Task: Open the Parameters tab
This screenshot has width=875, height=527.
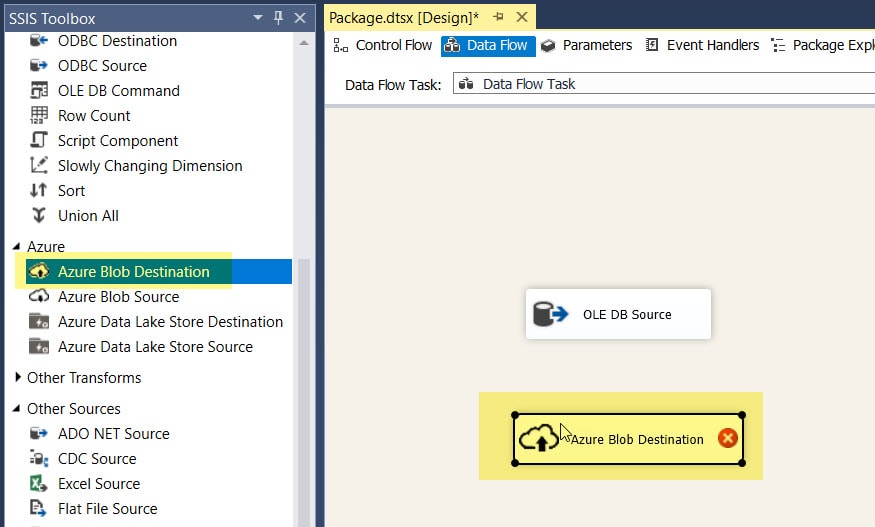Action: [586, 45]
